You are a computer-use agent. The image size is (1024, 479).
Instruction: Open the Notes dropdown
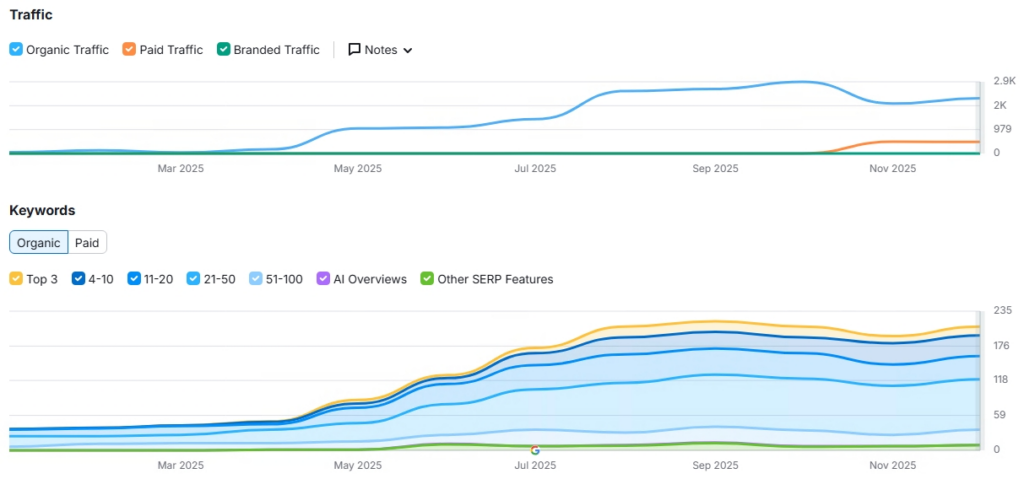pos(380,50)
